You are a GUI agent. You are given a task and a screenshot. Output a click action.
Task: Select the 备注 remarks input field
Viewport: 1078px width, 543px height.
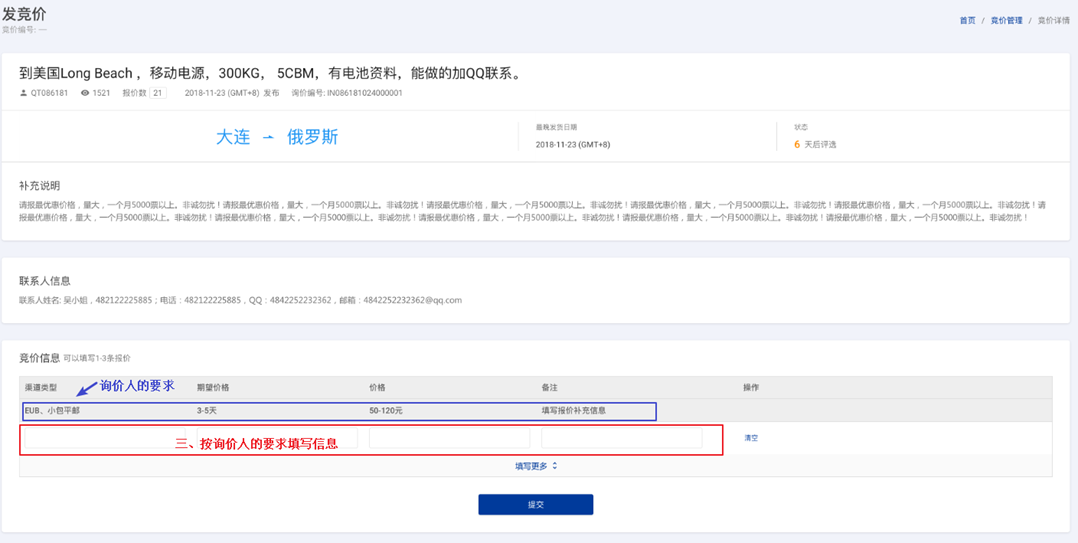pyautogui.click(x=621, y=438)
